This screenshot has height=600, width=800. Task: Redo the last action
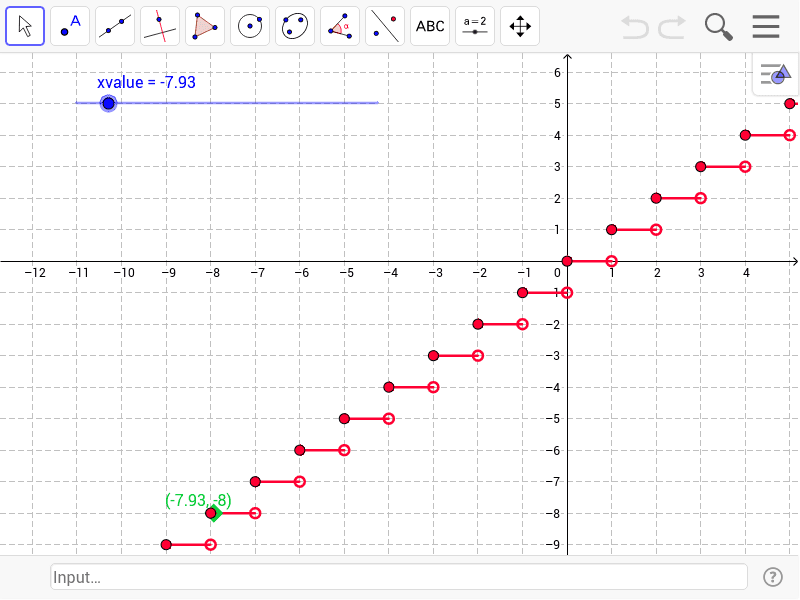tap(671, 27)
